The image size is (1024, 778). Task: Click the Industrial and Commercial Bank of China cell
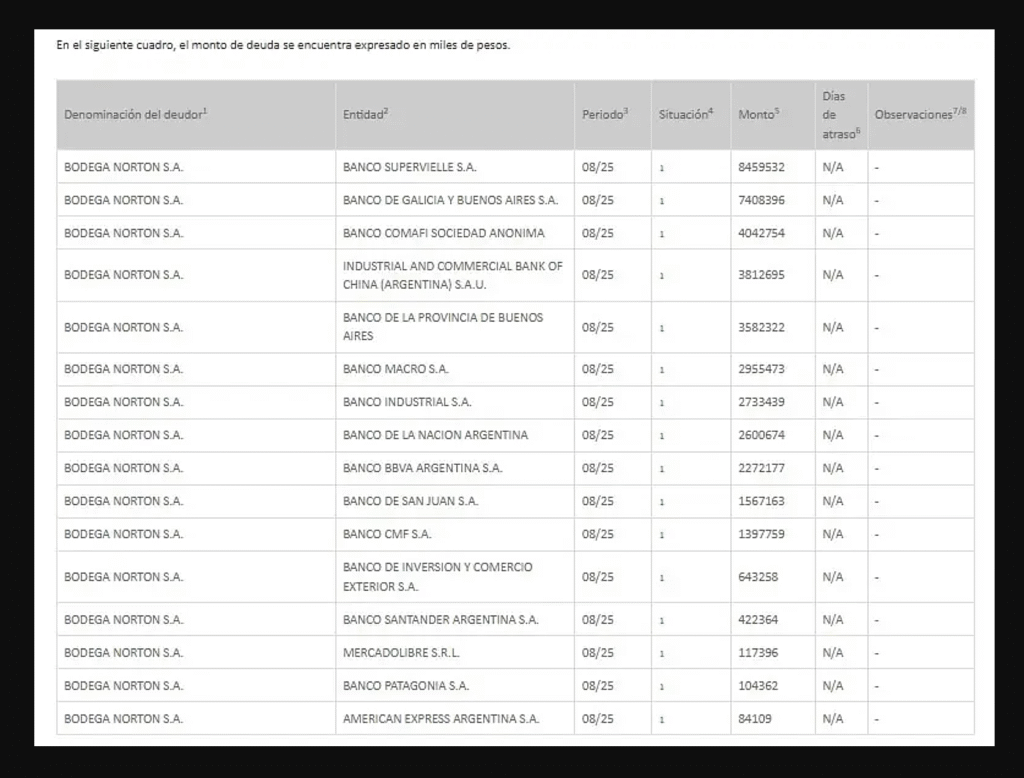452,275
